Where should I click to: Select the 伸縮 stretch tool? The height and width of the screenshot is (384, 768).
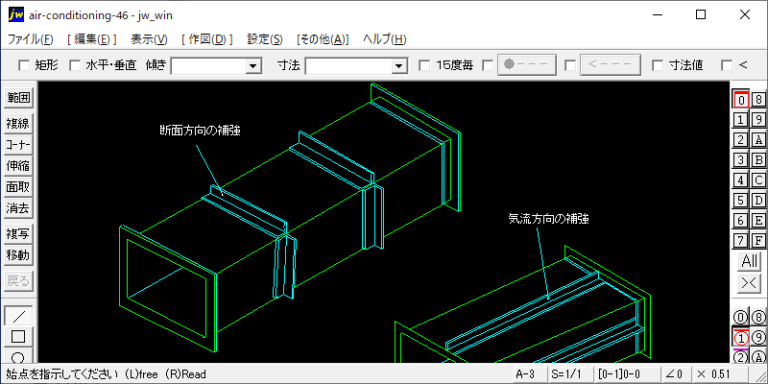click(18, 166)
